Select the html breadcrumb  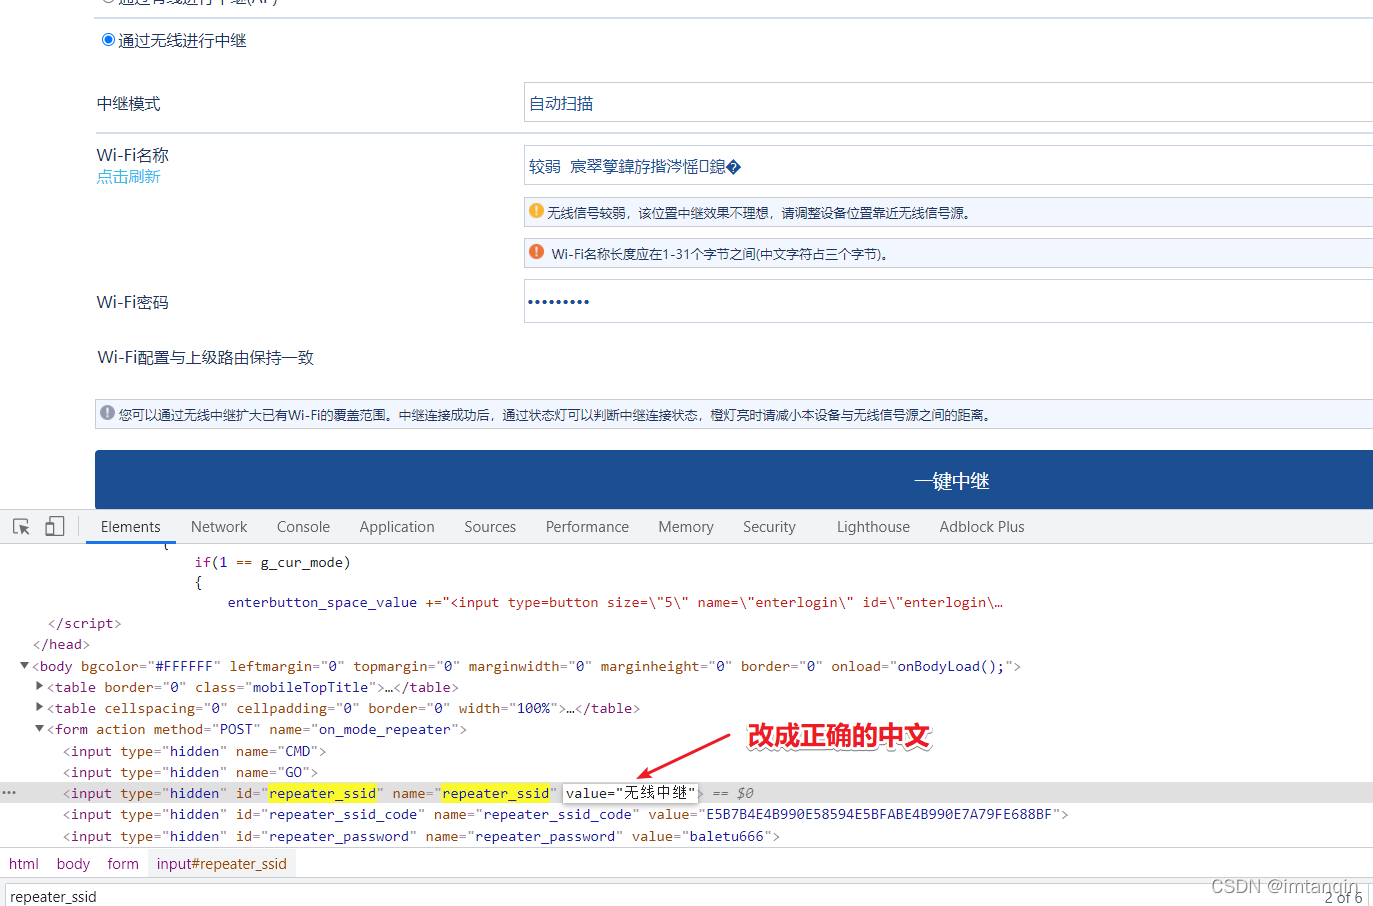pyautogui.click(x=24, y=864)
